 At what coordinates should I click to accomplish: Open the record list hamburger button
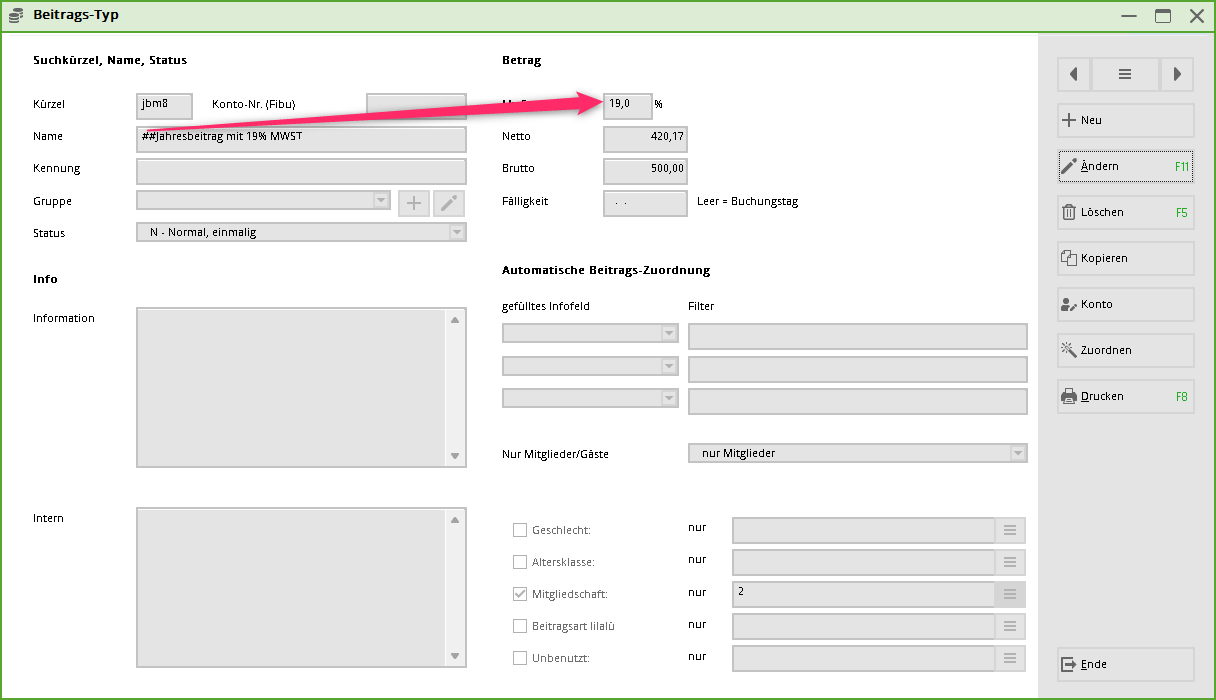(1125, 74)
